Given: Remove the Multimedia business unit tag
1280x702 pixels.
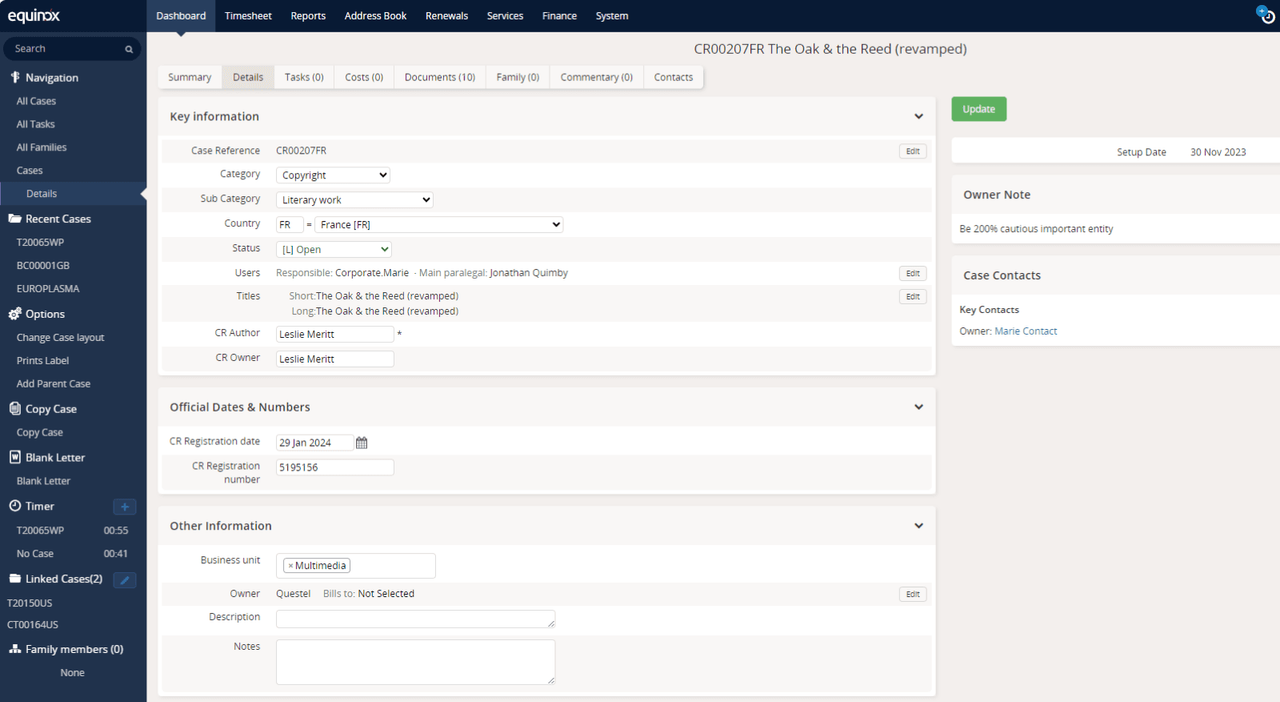Looking at the screenshot, I should [293, 564].
